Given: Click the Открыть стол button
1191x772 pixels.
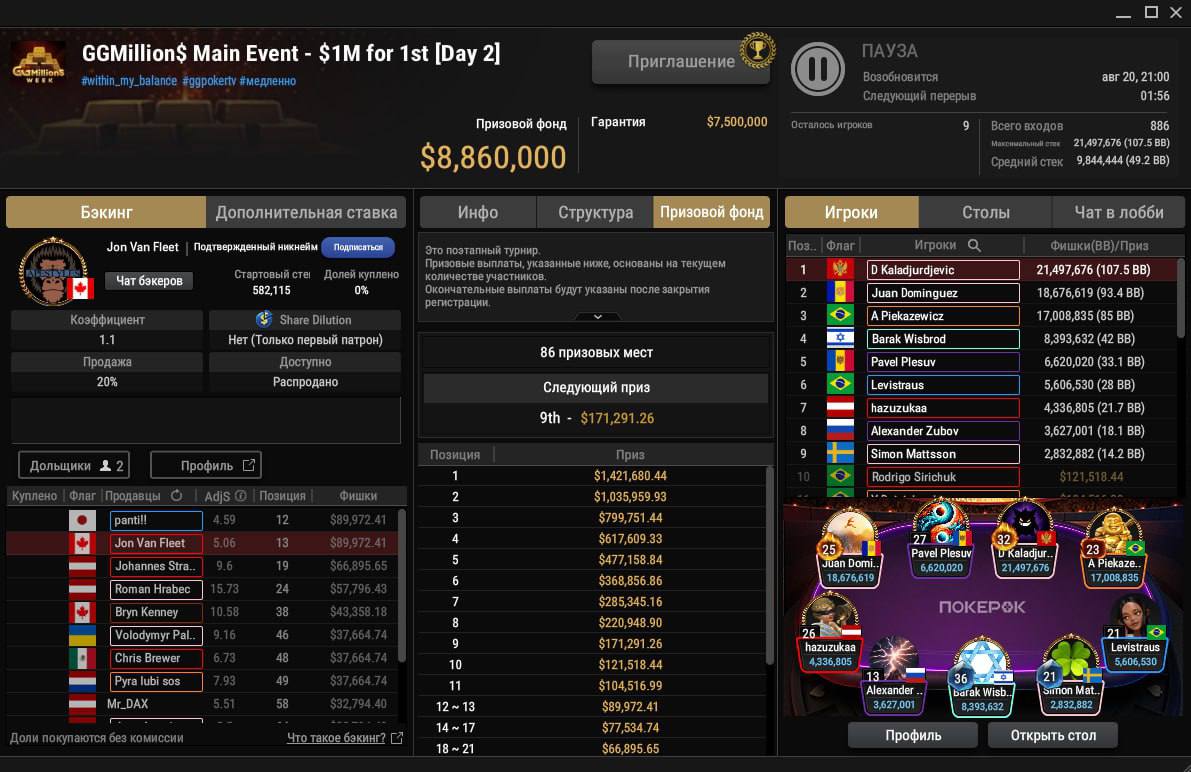Looking at the screenshot, I should 1052,735.
